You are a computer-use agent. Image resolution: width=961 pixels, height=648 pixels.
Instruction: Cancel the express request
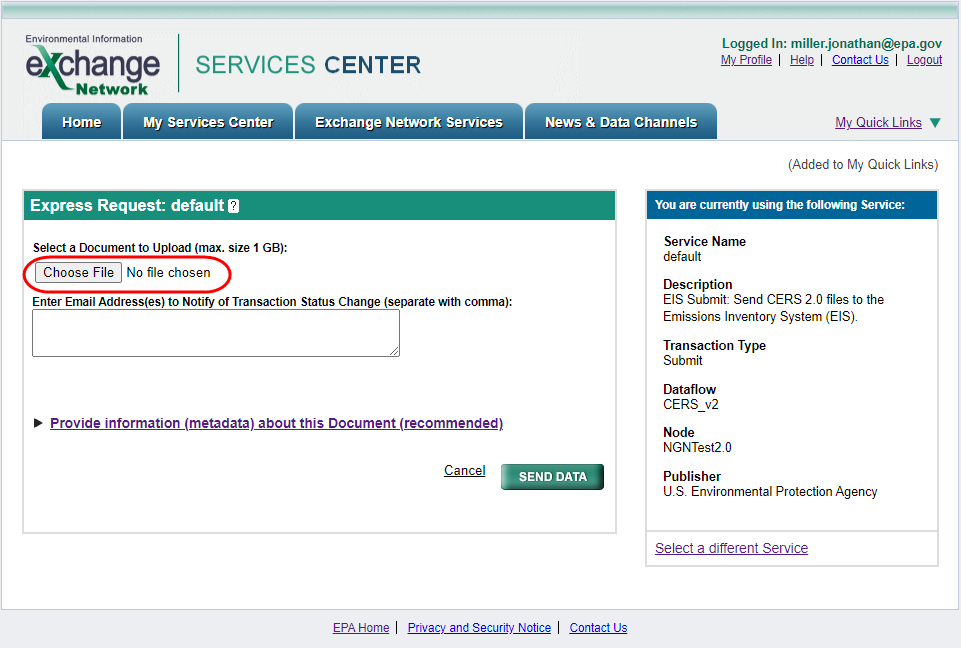click(465, 470)
